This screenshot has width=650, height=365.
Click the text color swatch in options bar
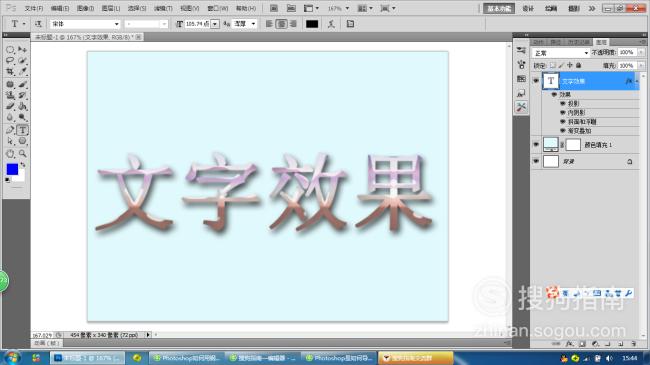[312, 24]
